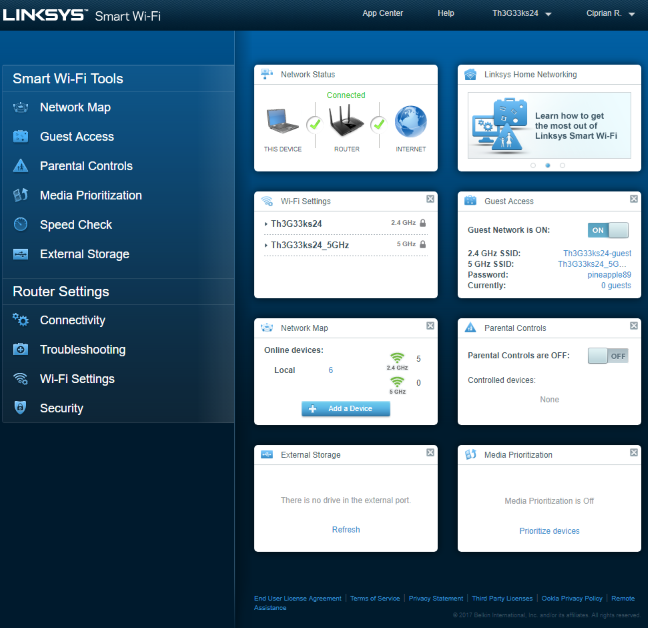Click Media Prioritization icon in sidebar
Screen dimensions: 648x628
20,195
